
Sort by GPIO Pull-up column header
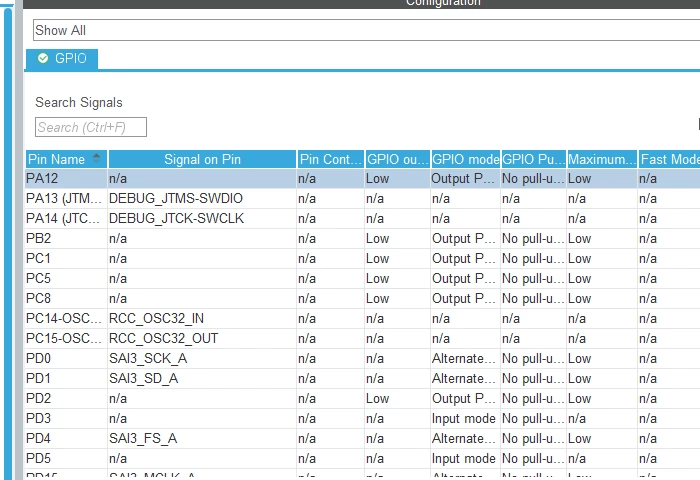[x=533, y=159]
